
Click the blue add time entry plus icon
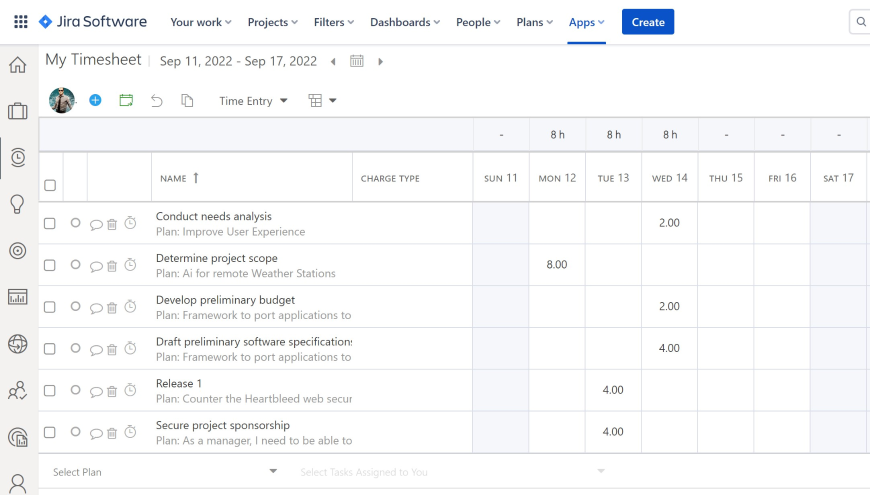pos(95,100)
